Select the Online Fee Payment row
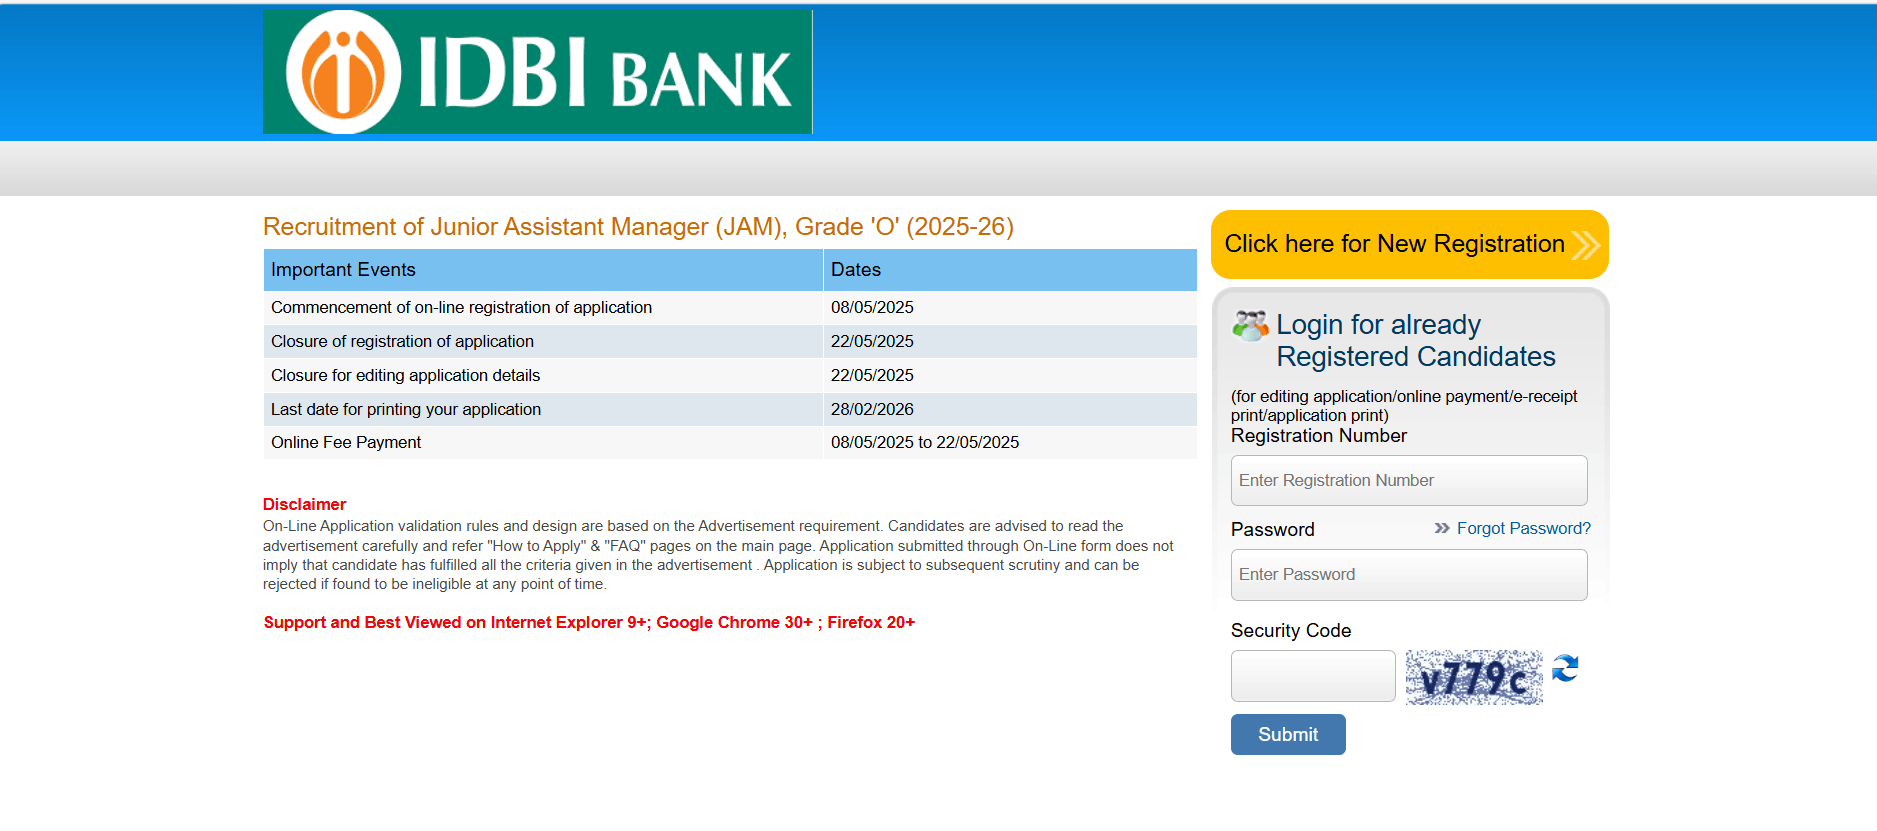Image resolution: width=1877 pixels, height=831 pixels. (346, 442)
